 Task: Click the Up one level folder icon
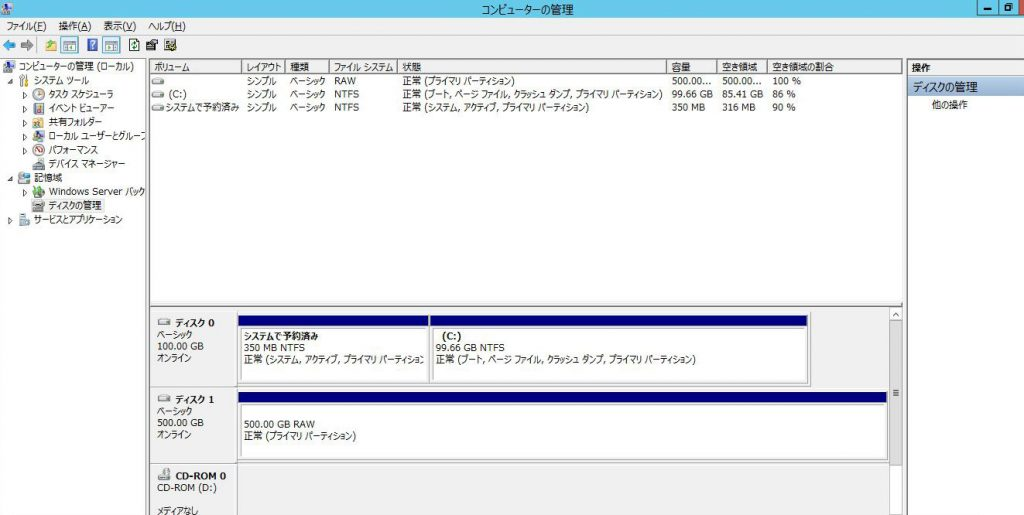click(x=51, y=45)
